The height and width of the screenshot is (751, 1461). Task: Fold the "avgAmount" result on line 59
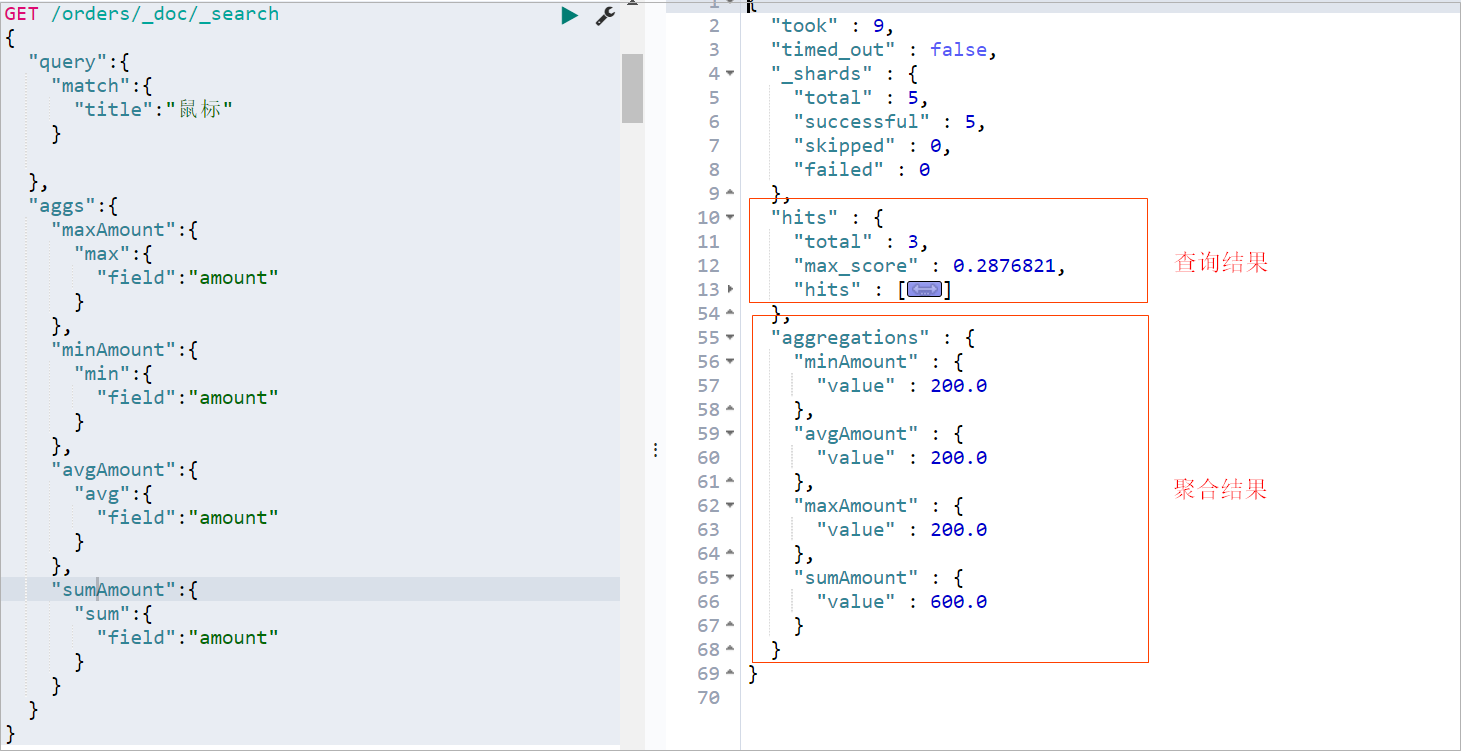pos(730,433)
